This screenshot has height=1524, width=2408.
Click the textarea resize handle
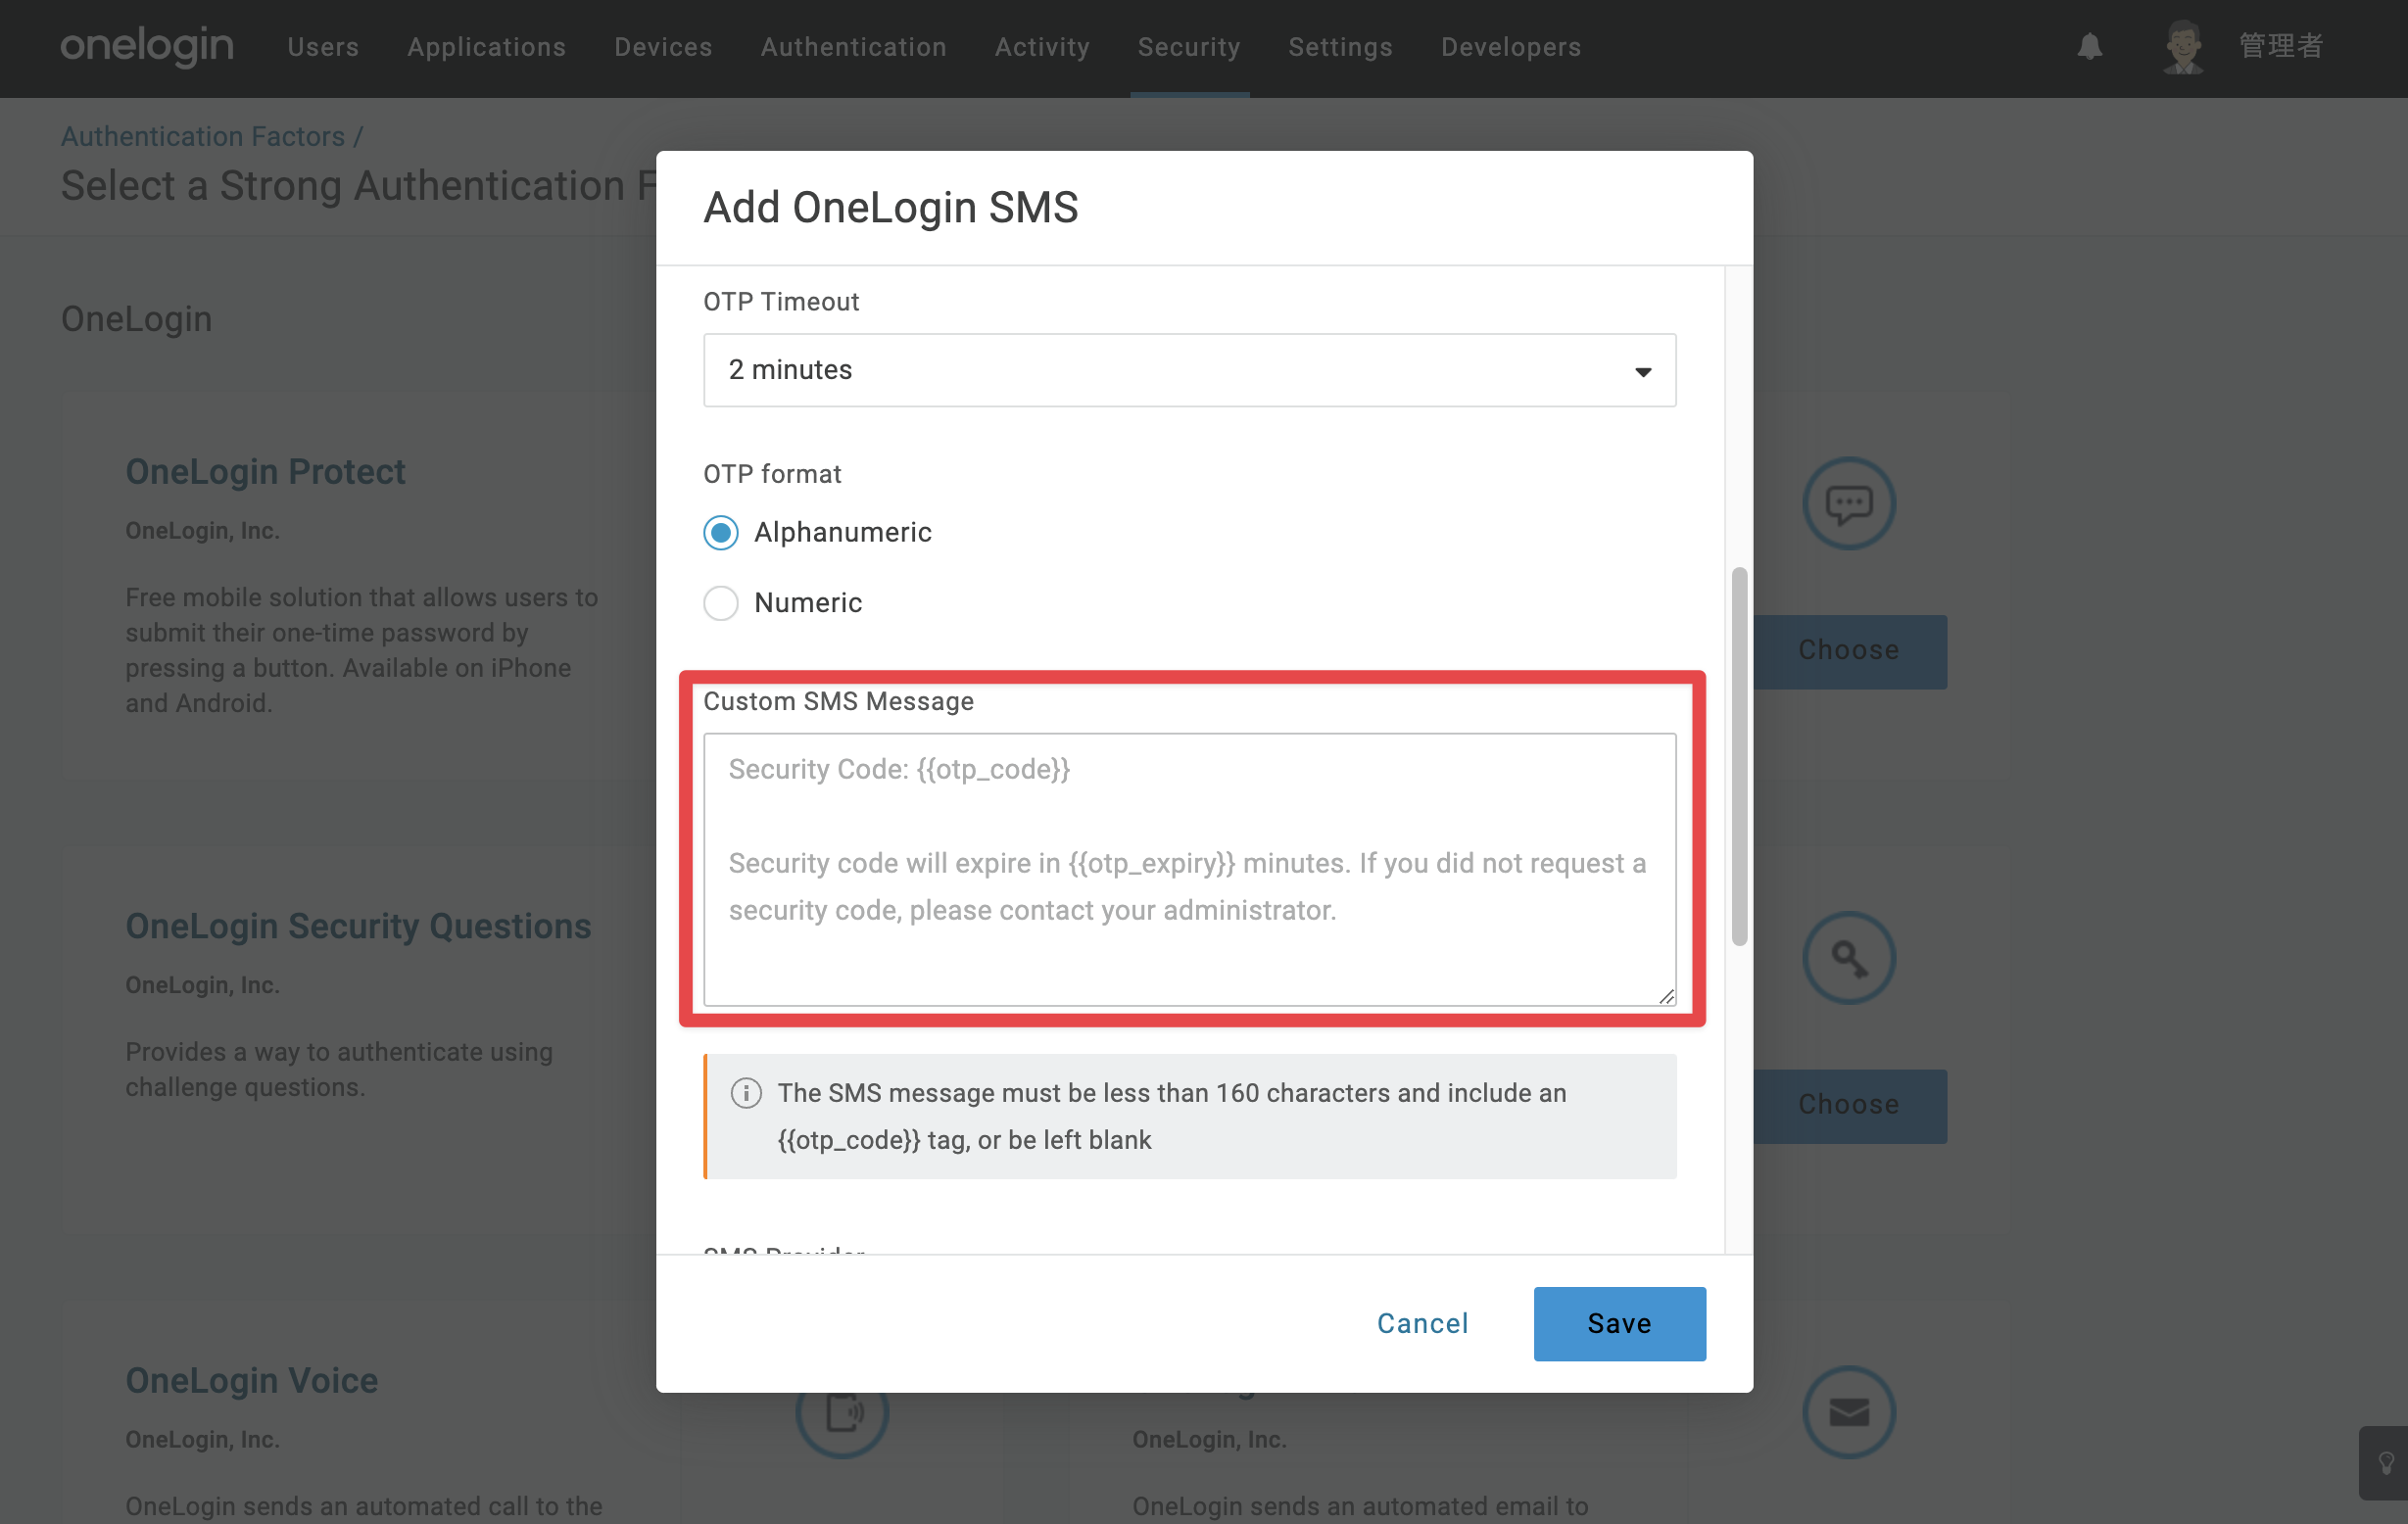1665,995
